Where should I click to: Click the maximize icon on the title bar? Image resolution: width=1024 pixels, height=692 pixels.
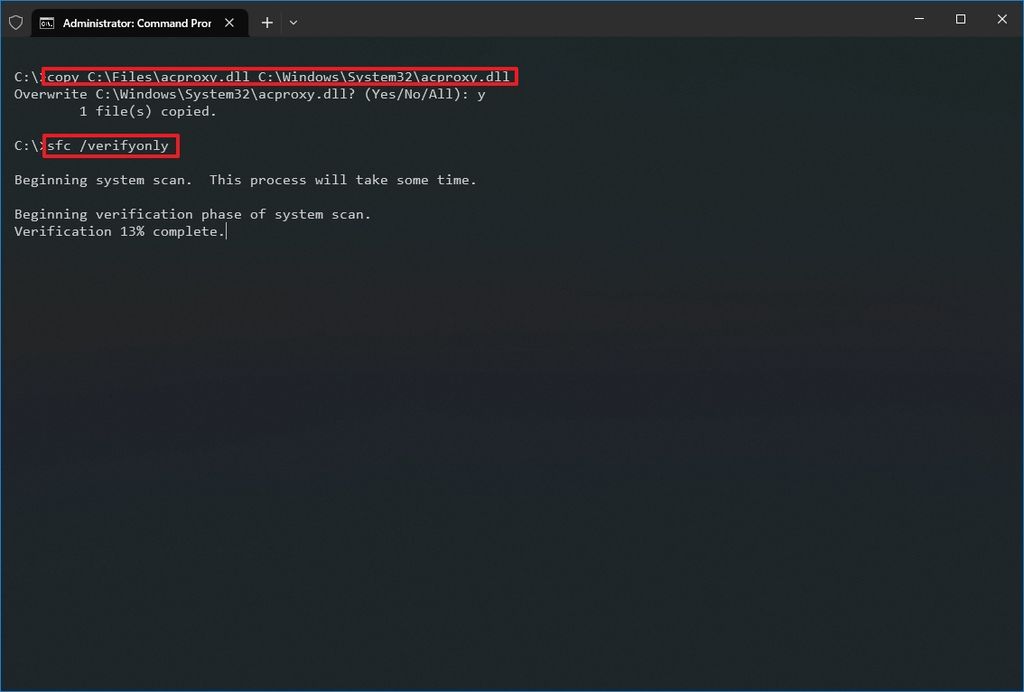tap(959, 19)
